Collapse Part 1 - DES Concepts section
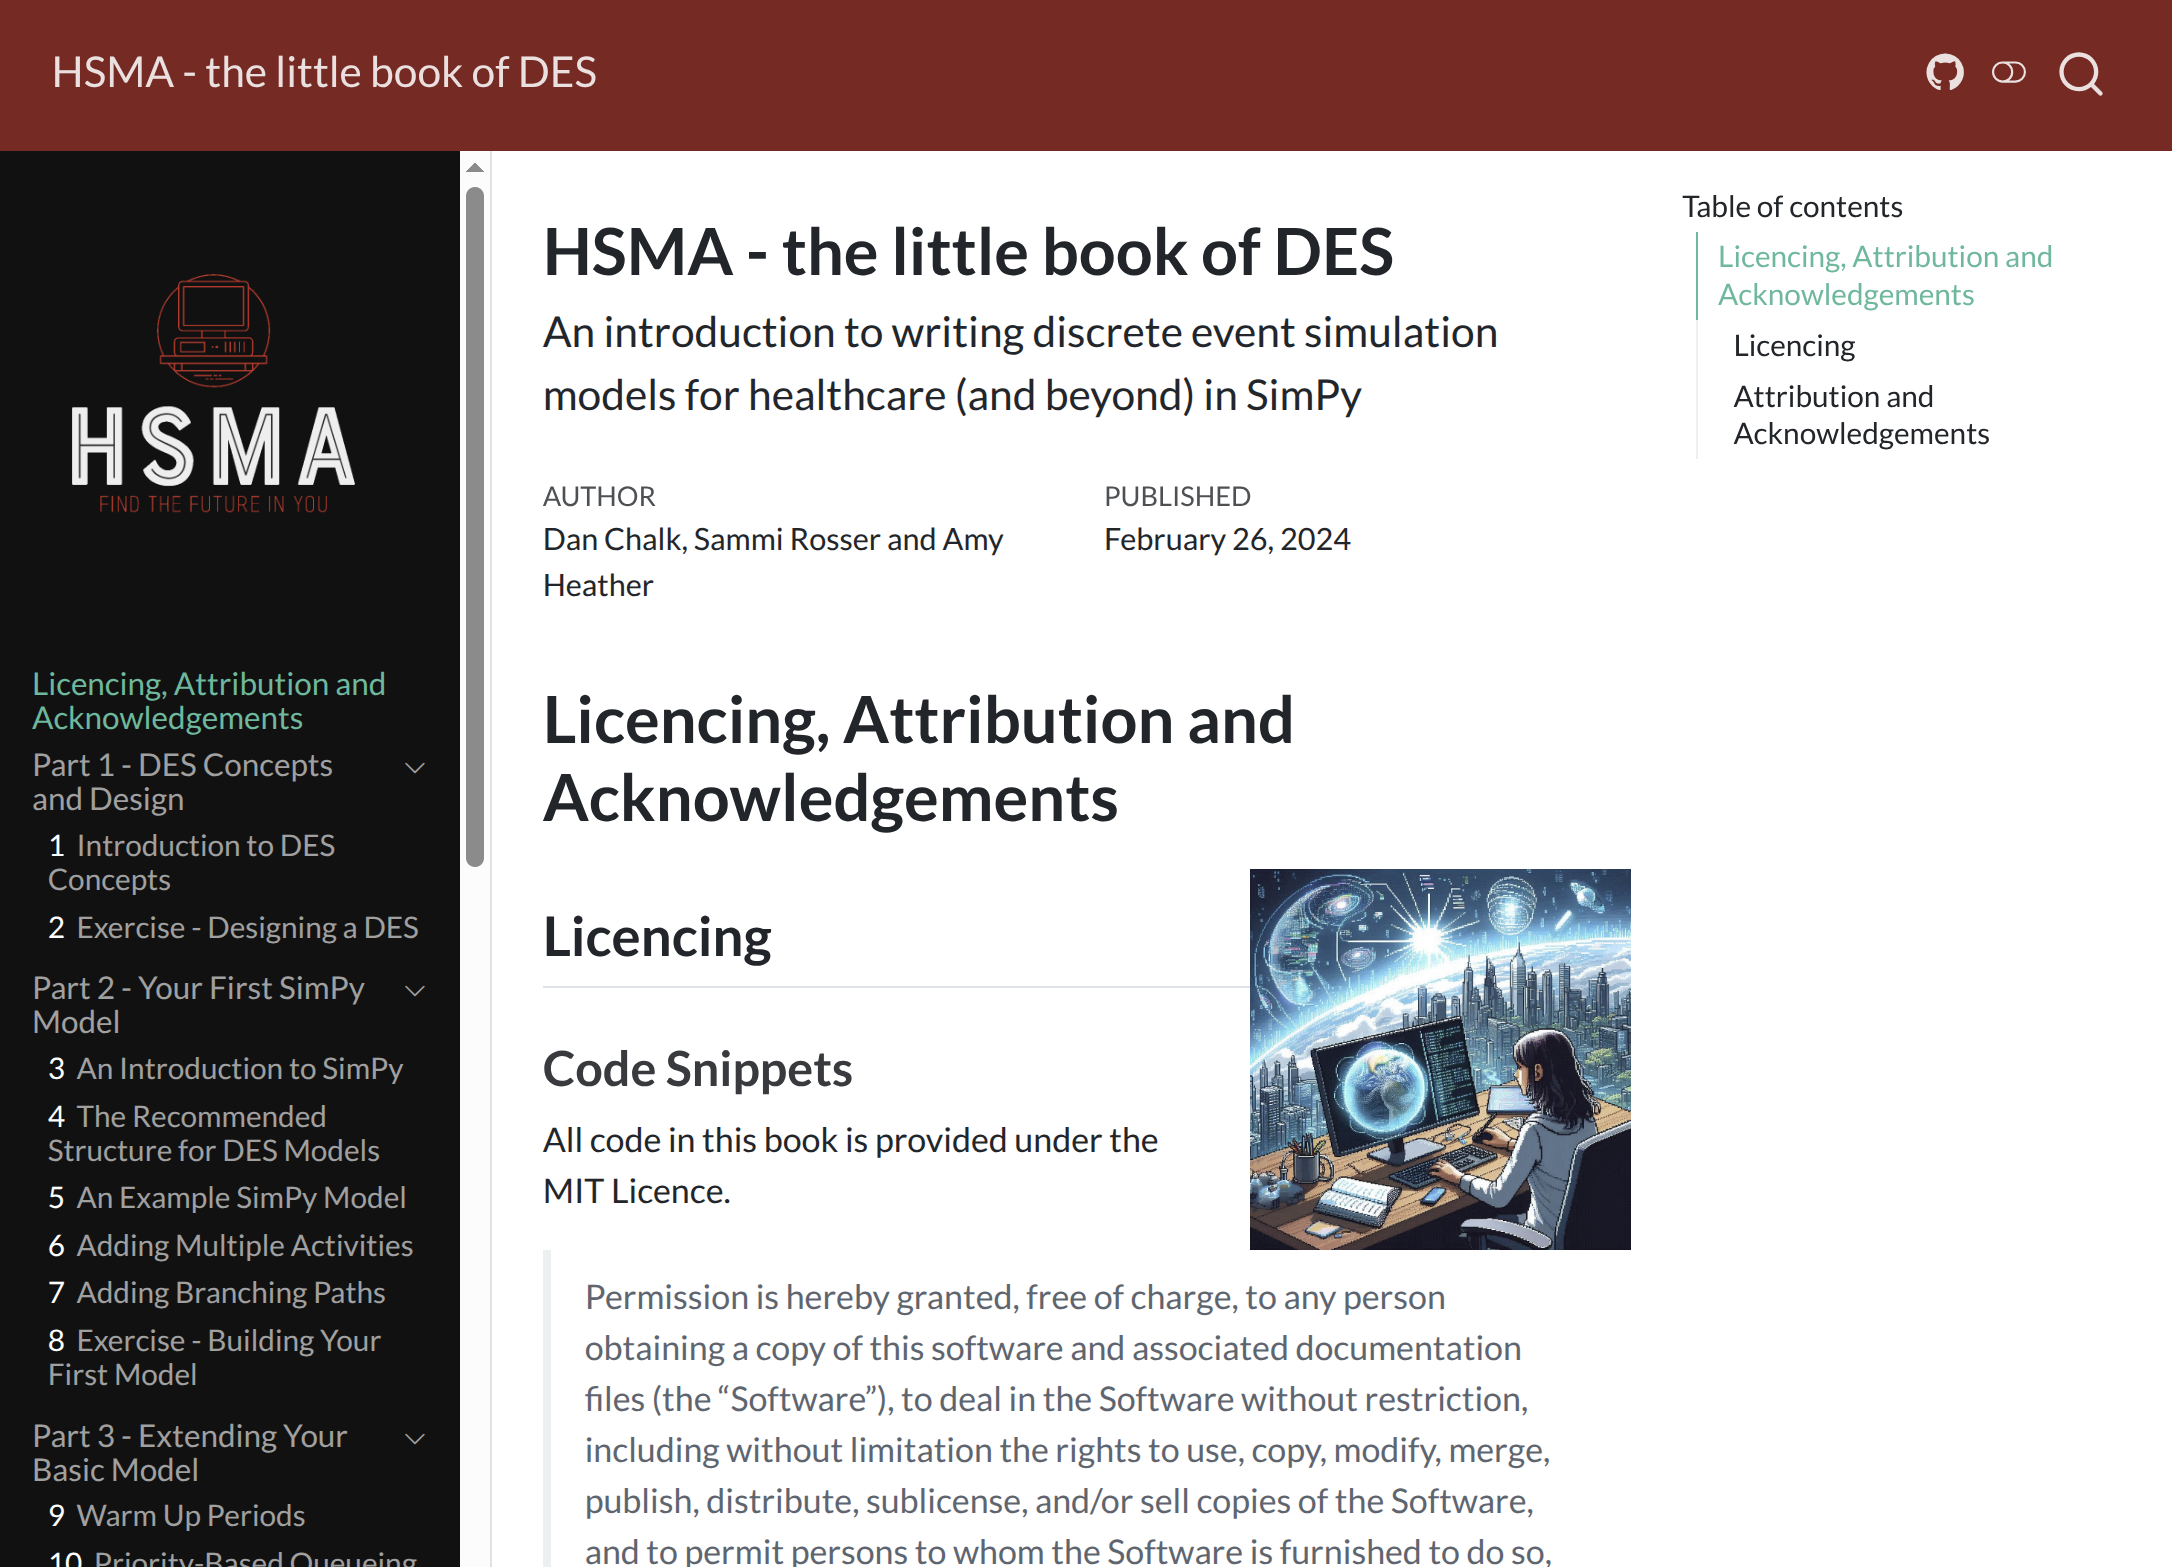 point(415,768)
